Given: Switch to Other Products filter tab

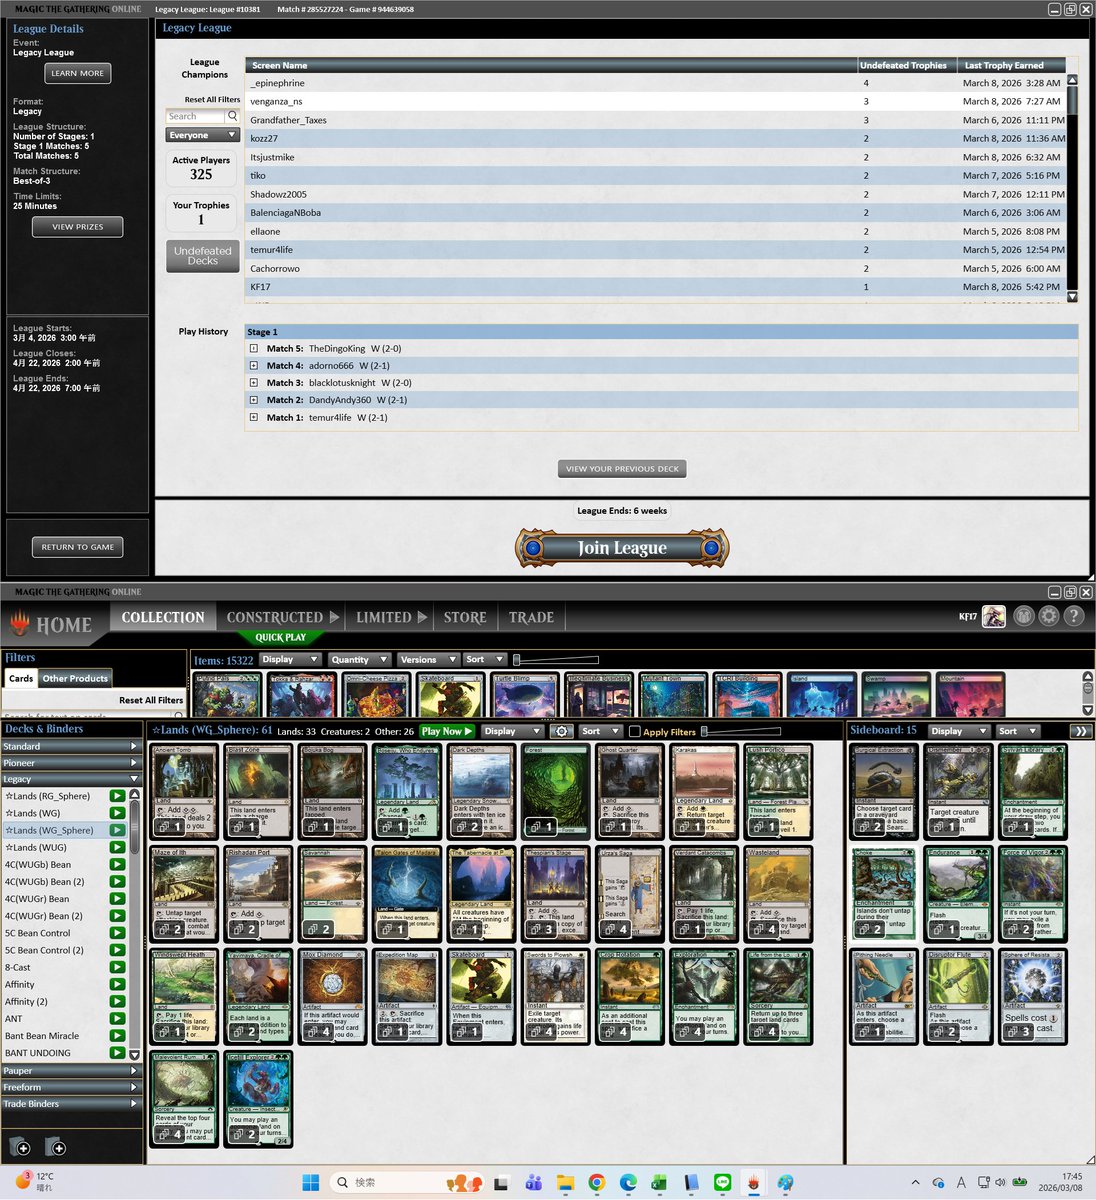Looking at the screenshot, I should click(x=75, y=678).
